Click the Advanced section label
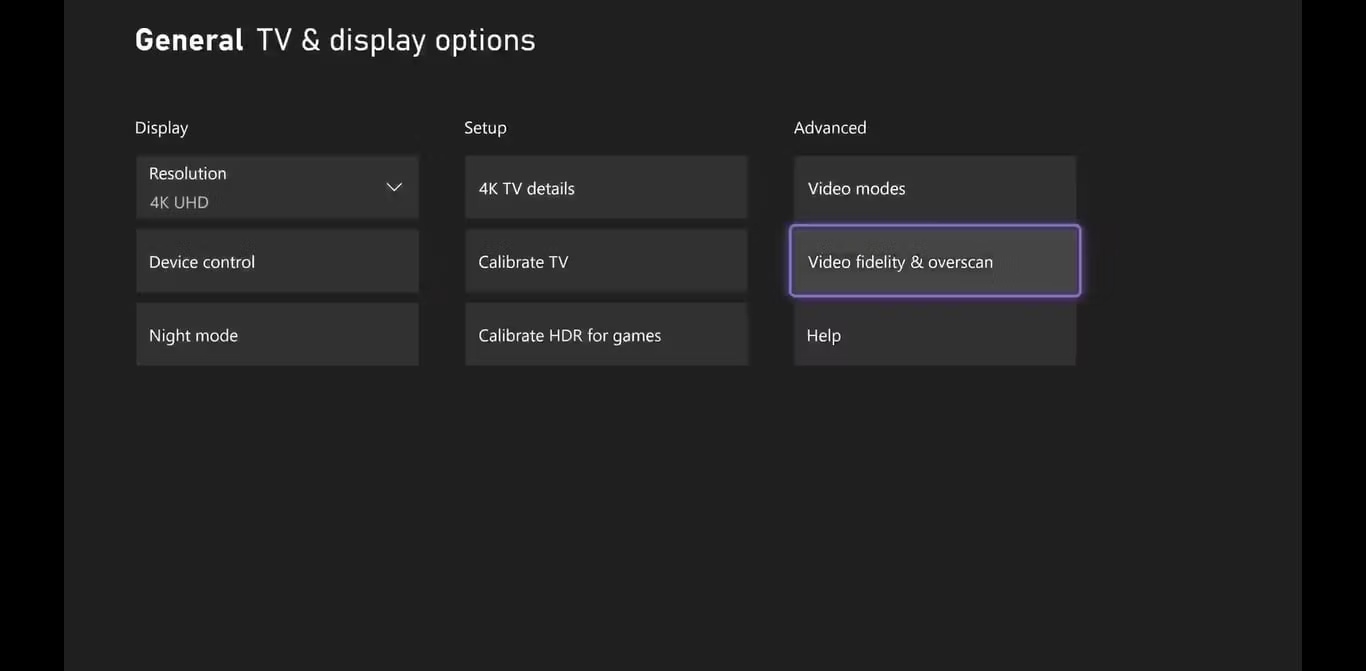Viewport: 1366px width, 671px height. pyautogui.click(x=830, y=127)
